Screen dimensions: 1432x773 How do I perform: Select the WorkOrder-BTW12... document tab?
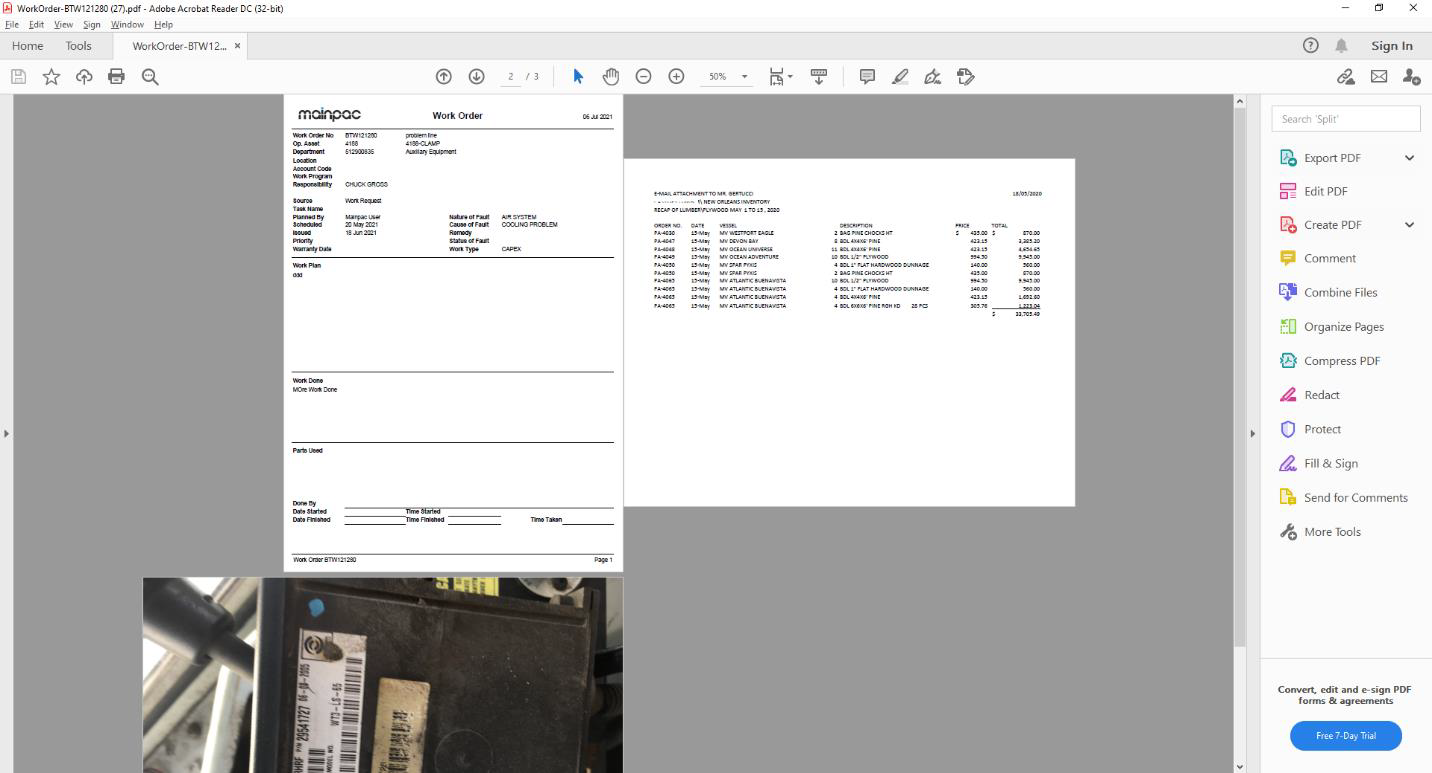tap(179, 46)
